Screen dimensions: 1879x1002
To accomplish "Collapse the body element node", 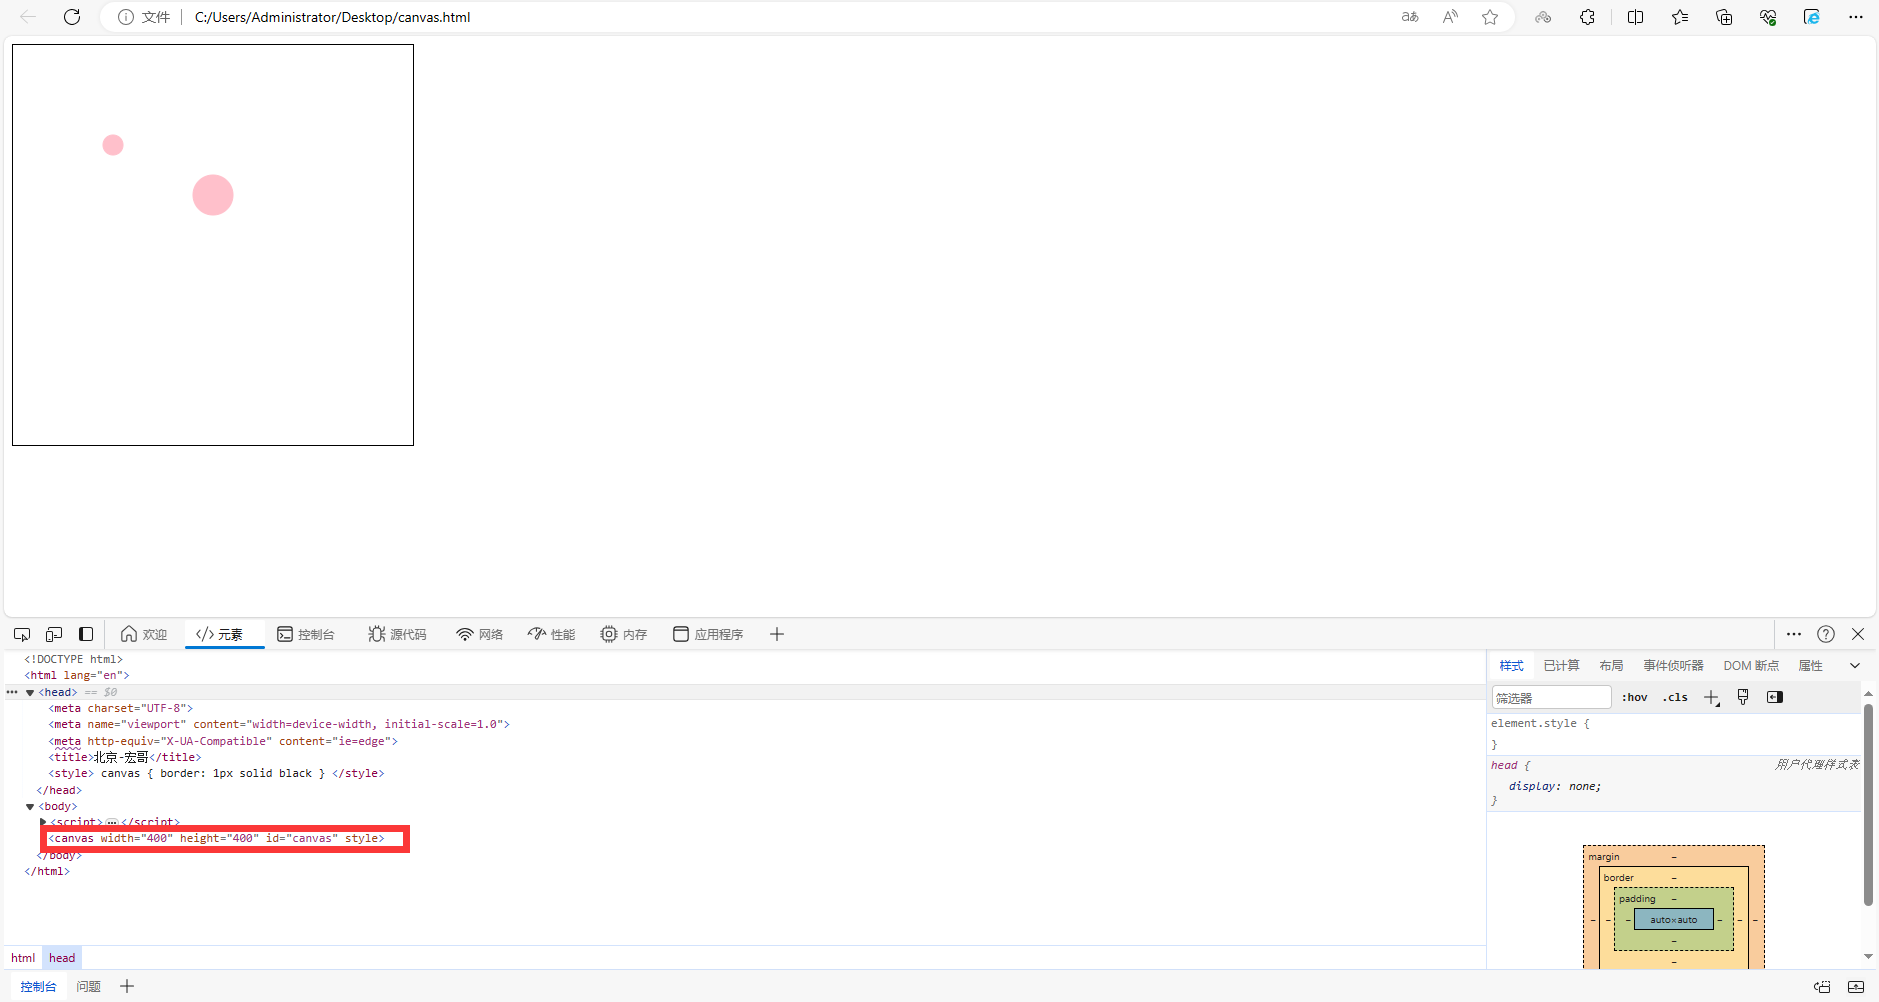I will pos(30,806).
